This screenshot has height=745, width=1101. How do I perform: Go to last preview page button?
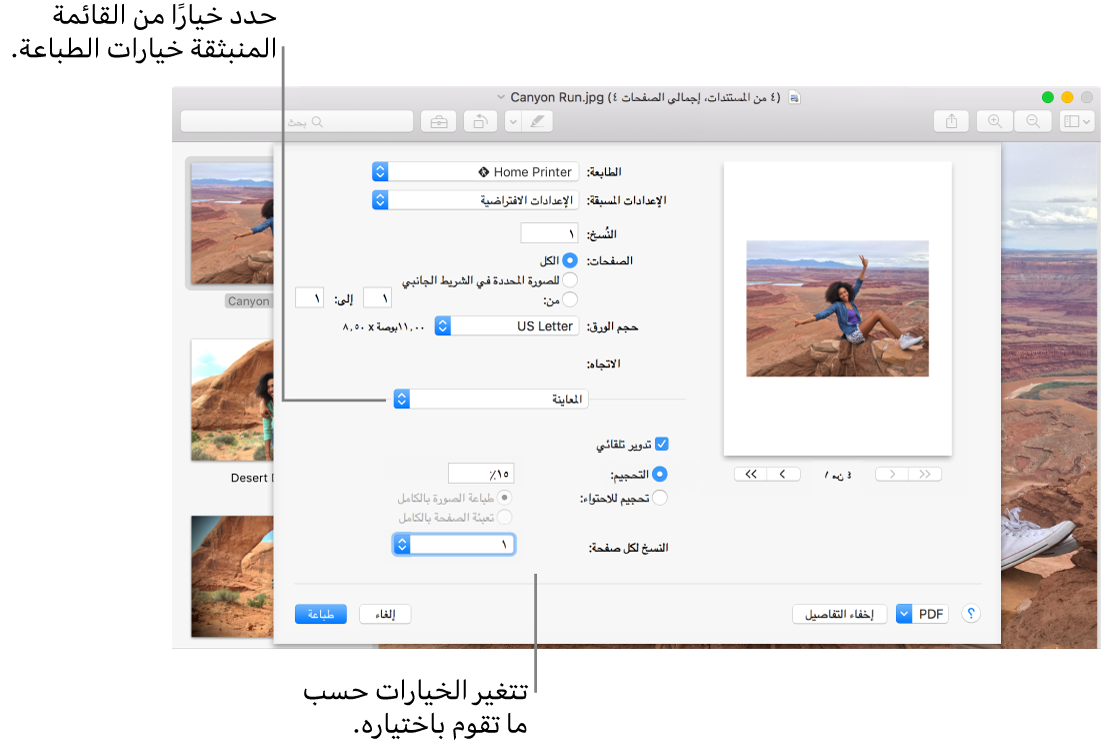[x=925, y=474]
